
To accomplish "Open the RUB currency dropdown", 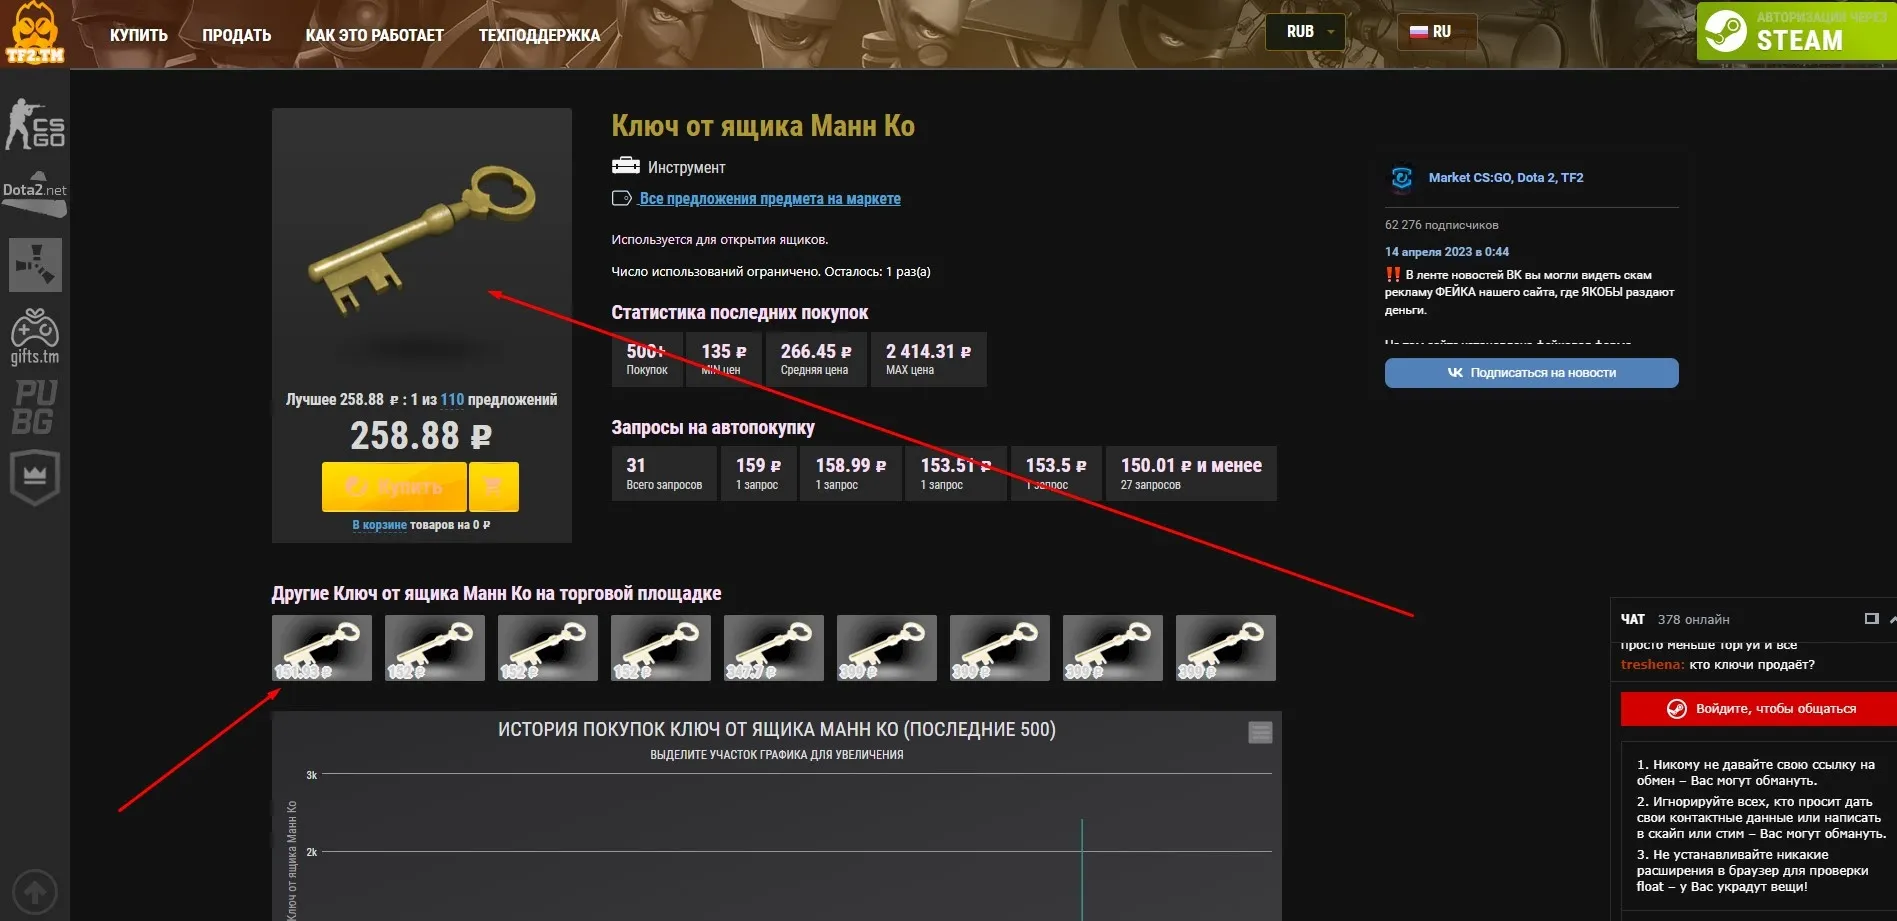I will (x=1305, y=32).
